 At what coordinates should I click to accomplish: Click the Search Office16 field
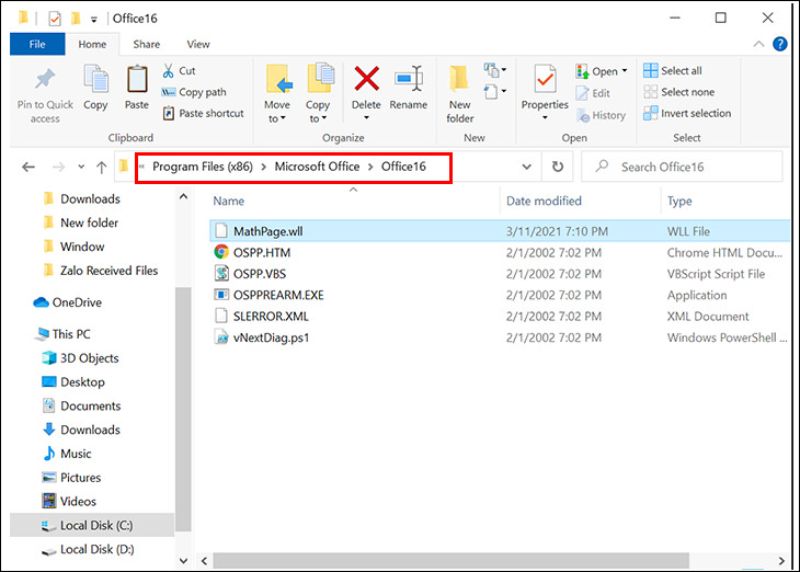682,167
